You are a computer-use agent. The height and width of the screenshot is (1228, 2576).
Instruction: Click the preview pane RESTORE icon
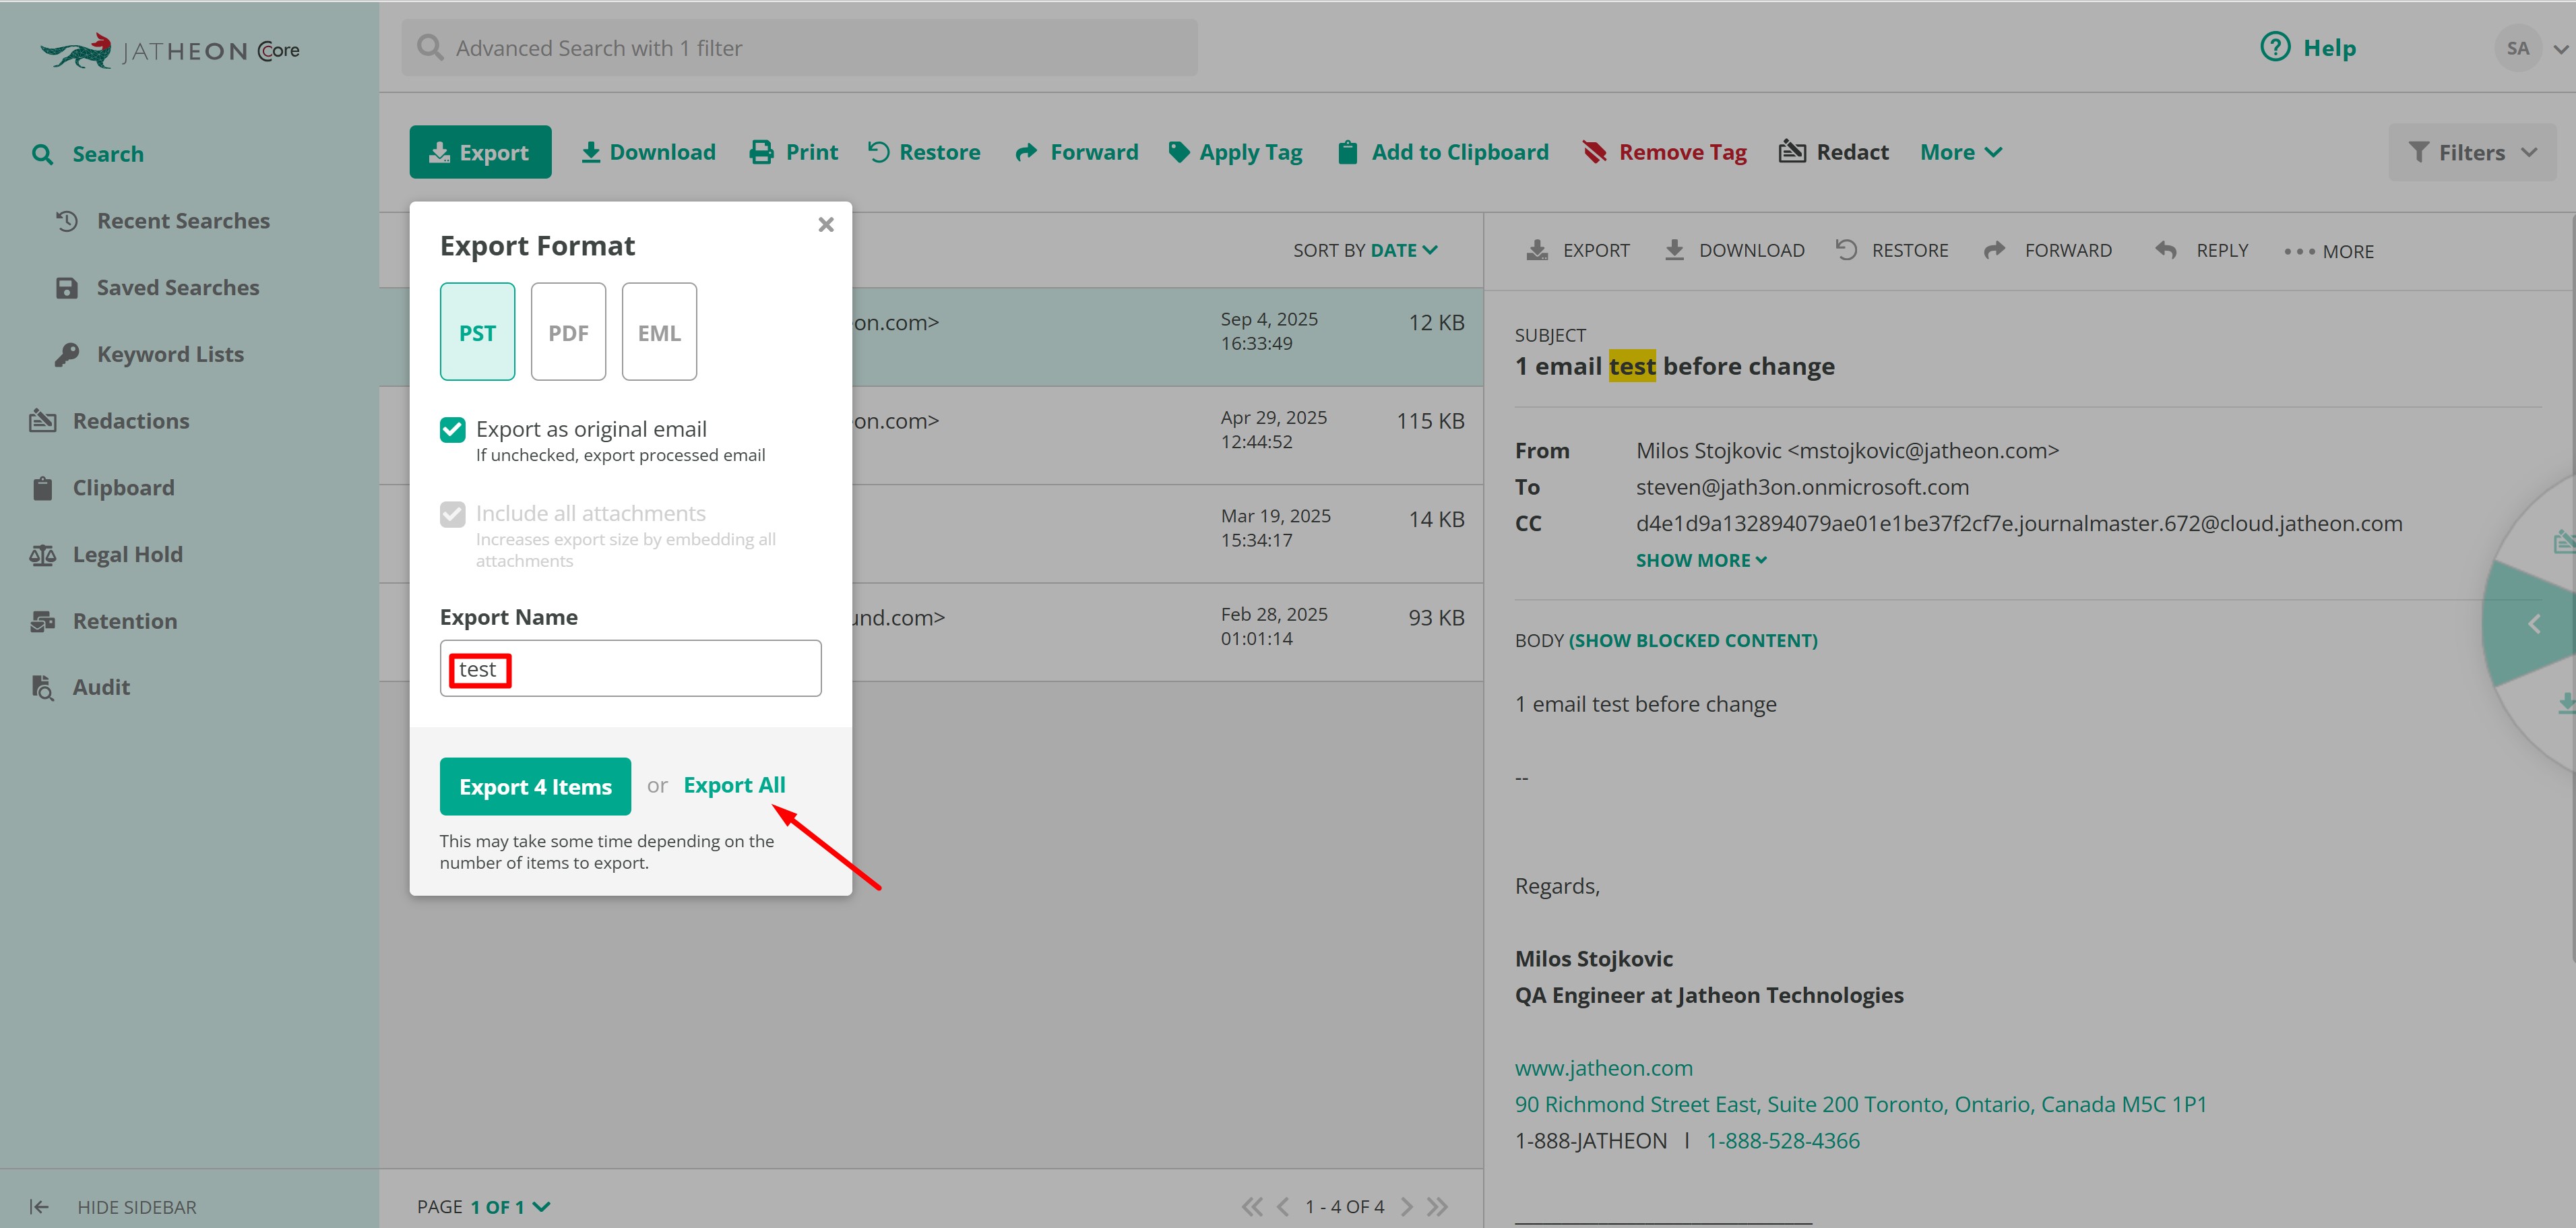coord(1846,250)
